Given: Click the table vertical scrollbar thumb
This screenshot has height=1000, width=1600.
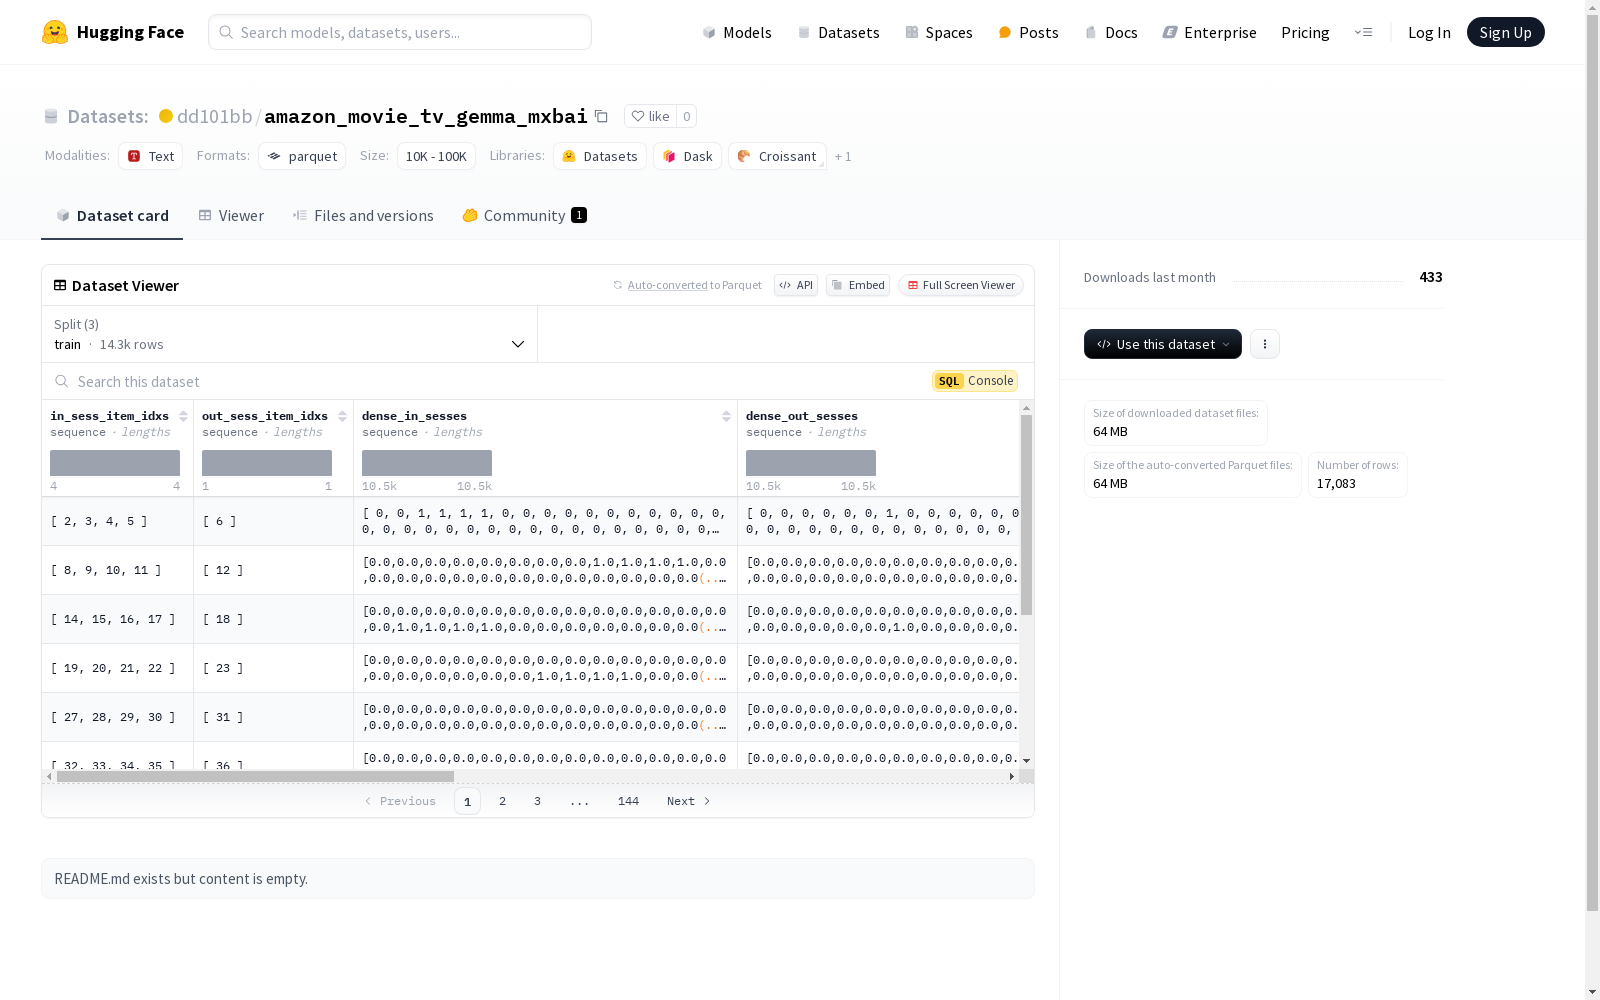Looking at the screenshot, I should 1026,515.
